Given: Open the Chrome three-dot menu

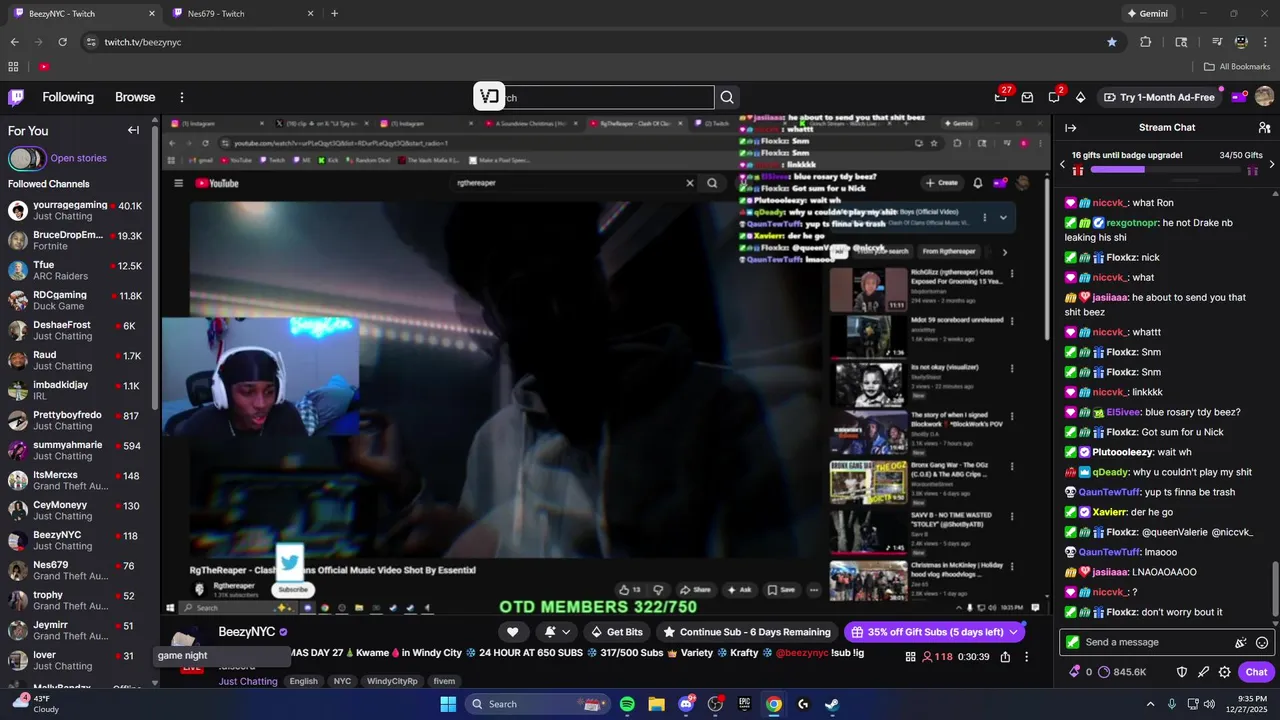Looking at the screenshot, I should coord(1265,42).
